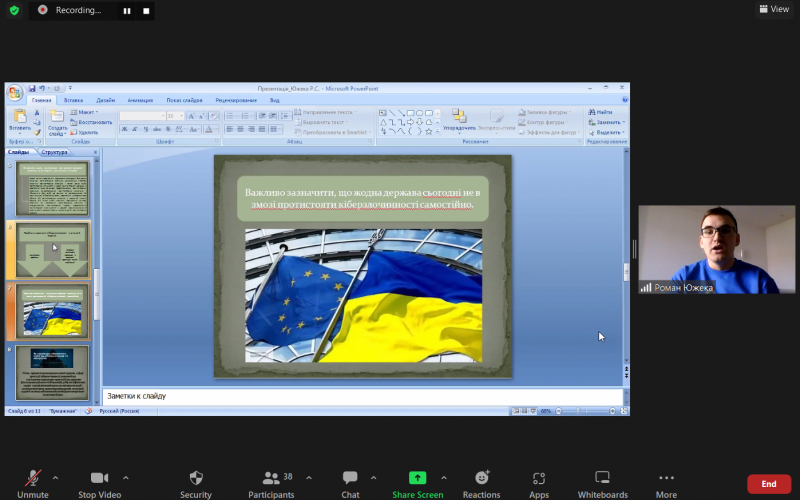
Task: Switch to the Рецензирование ribbon tab
Action: (236, 100)
